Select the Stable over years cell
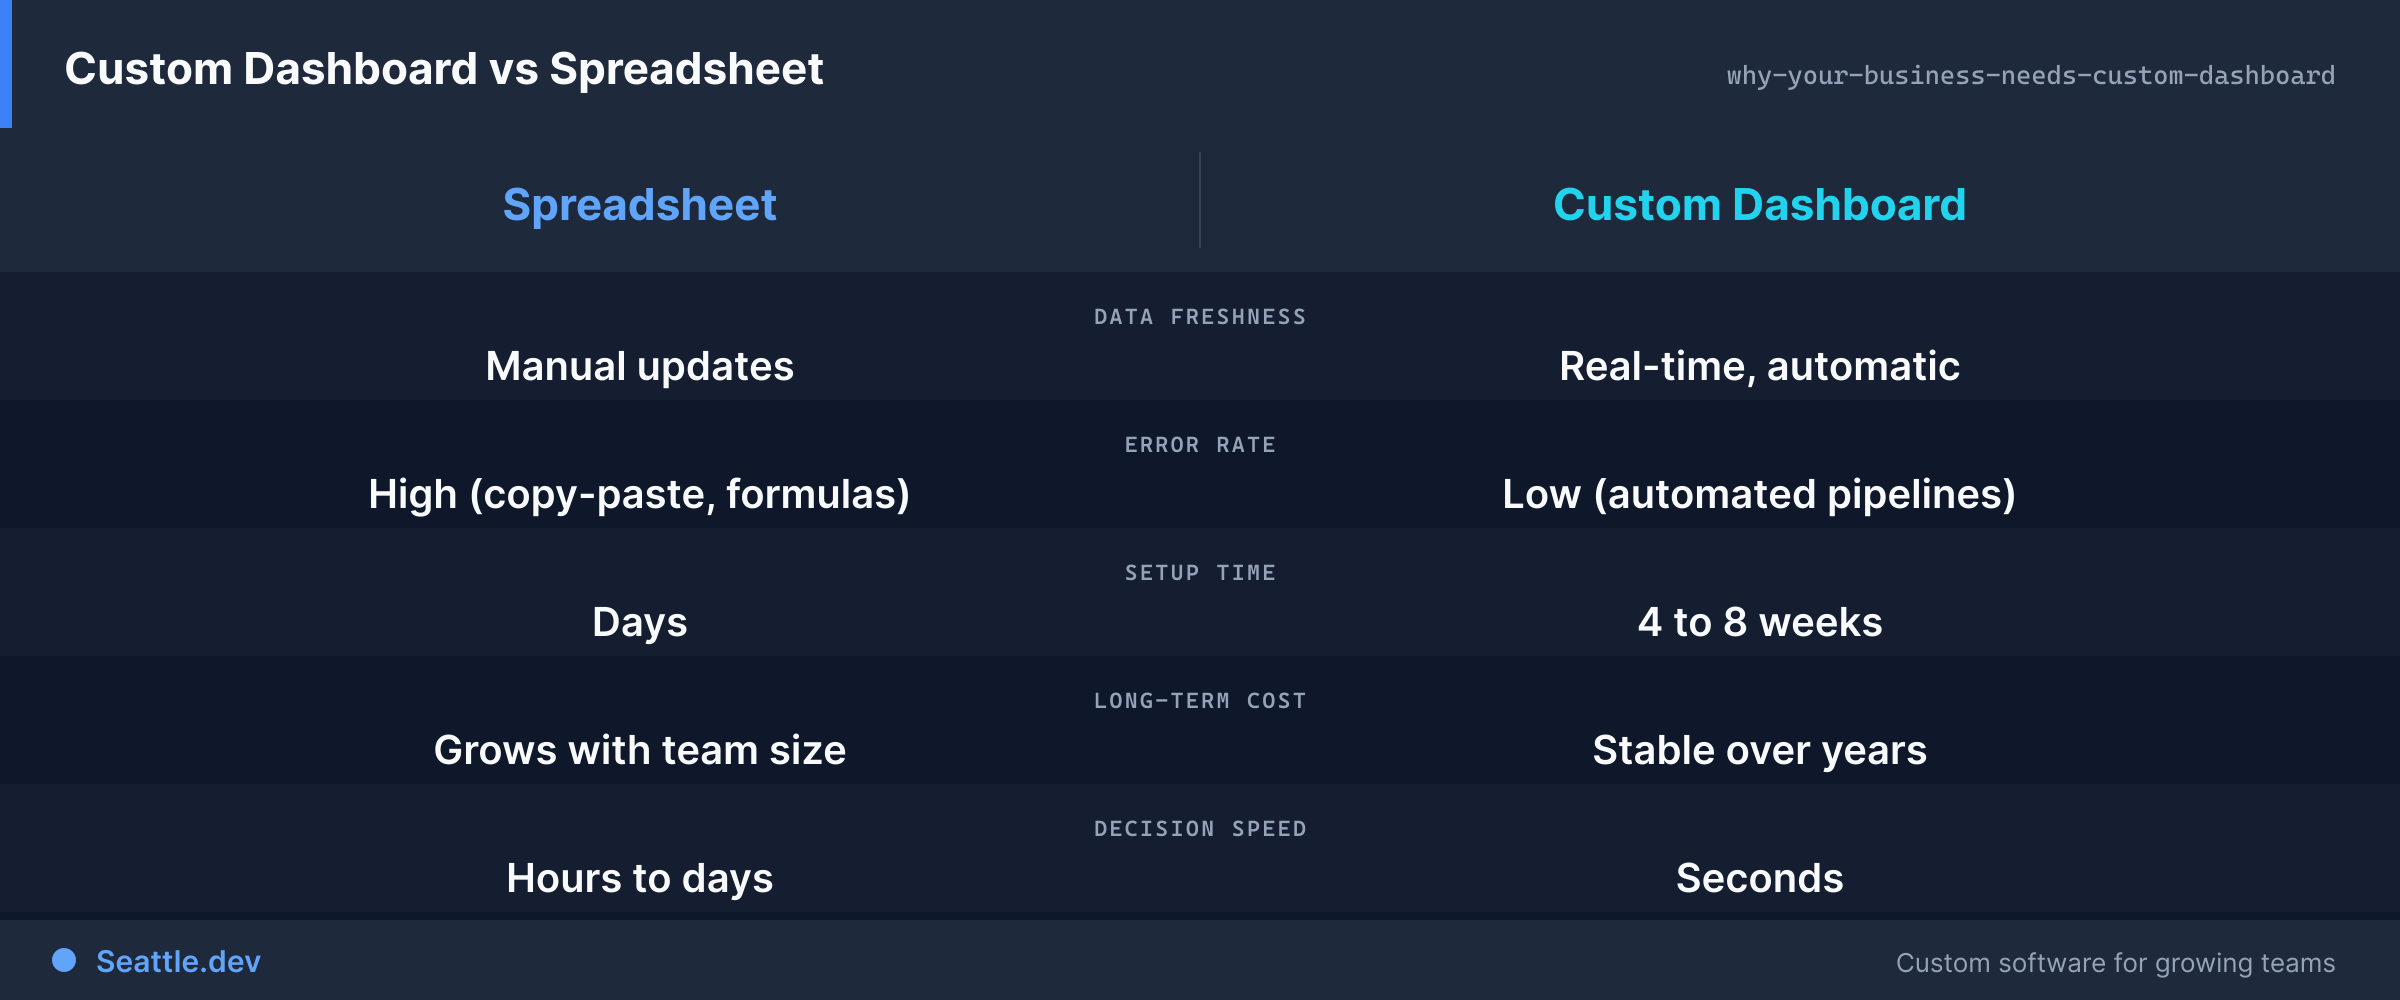2400x1000 pixels. click(x=1759, y=751)
